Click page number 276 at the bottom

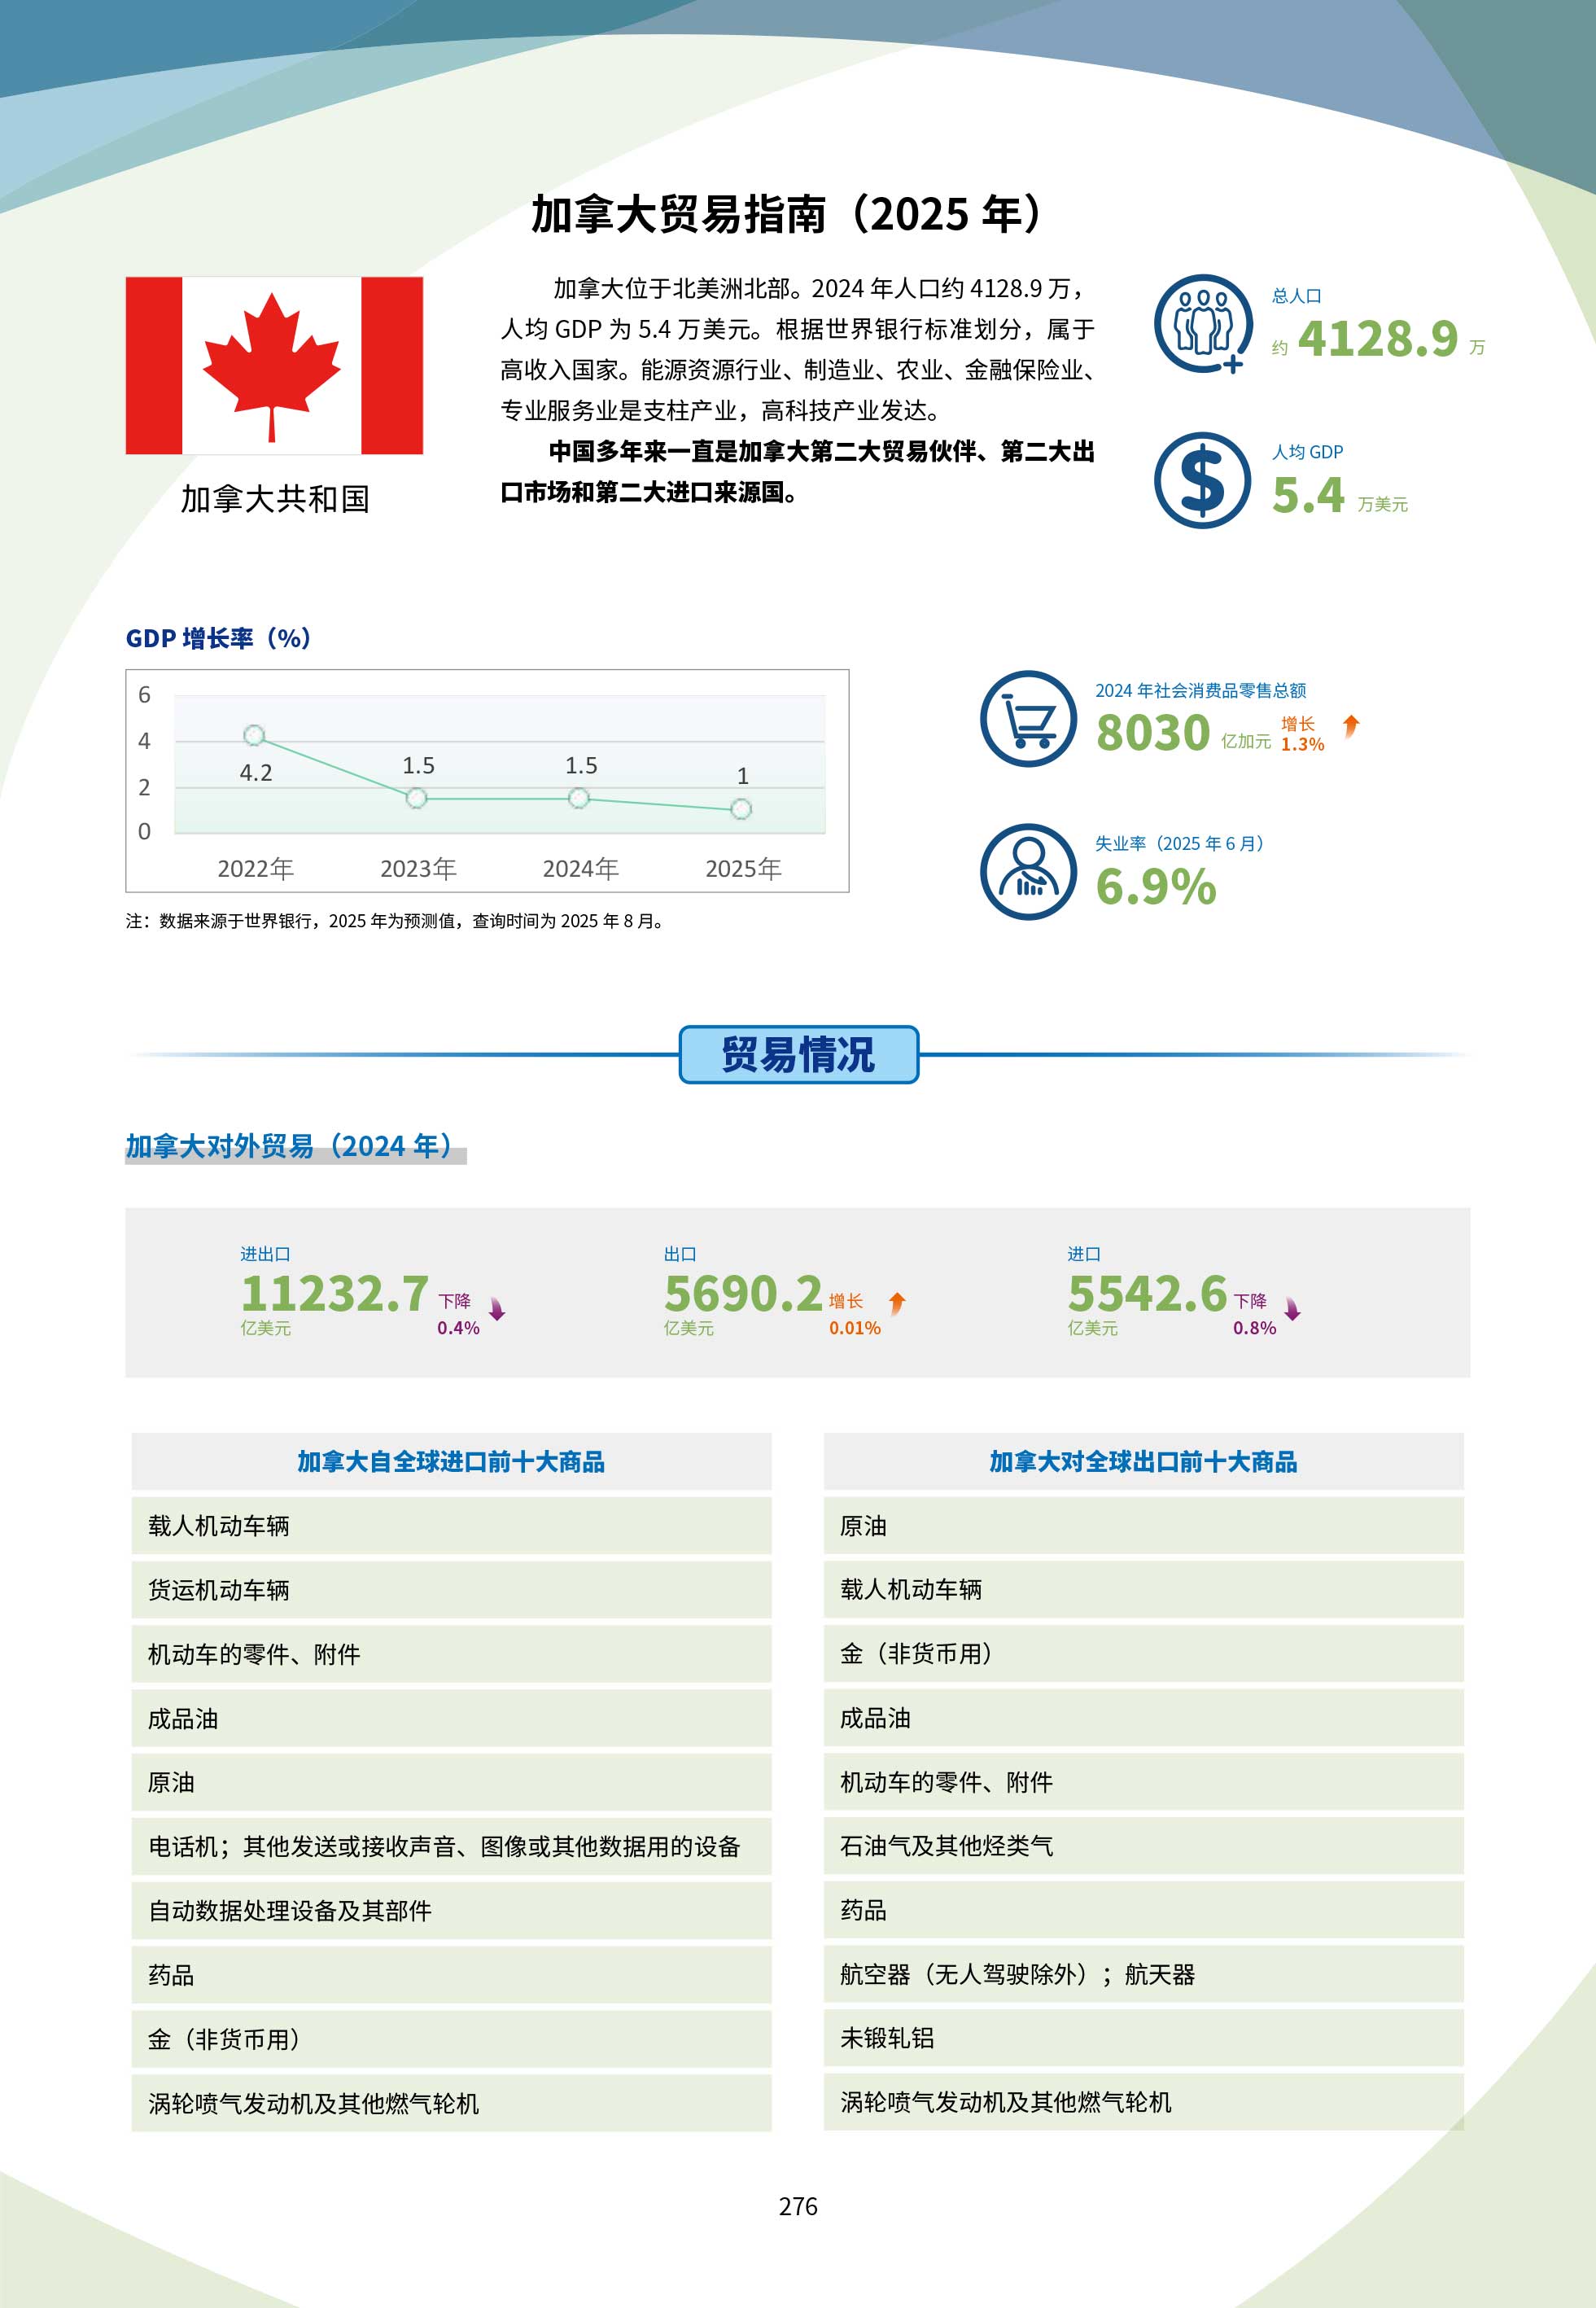(798, 2206)
